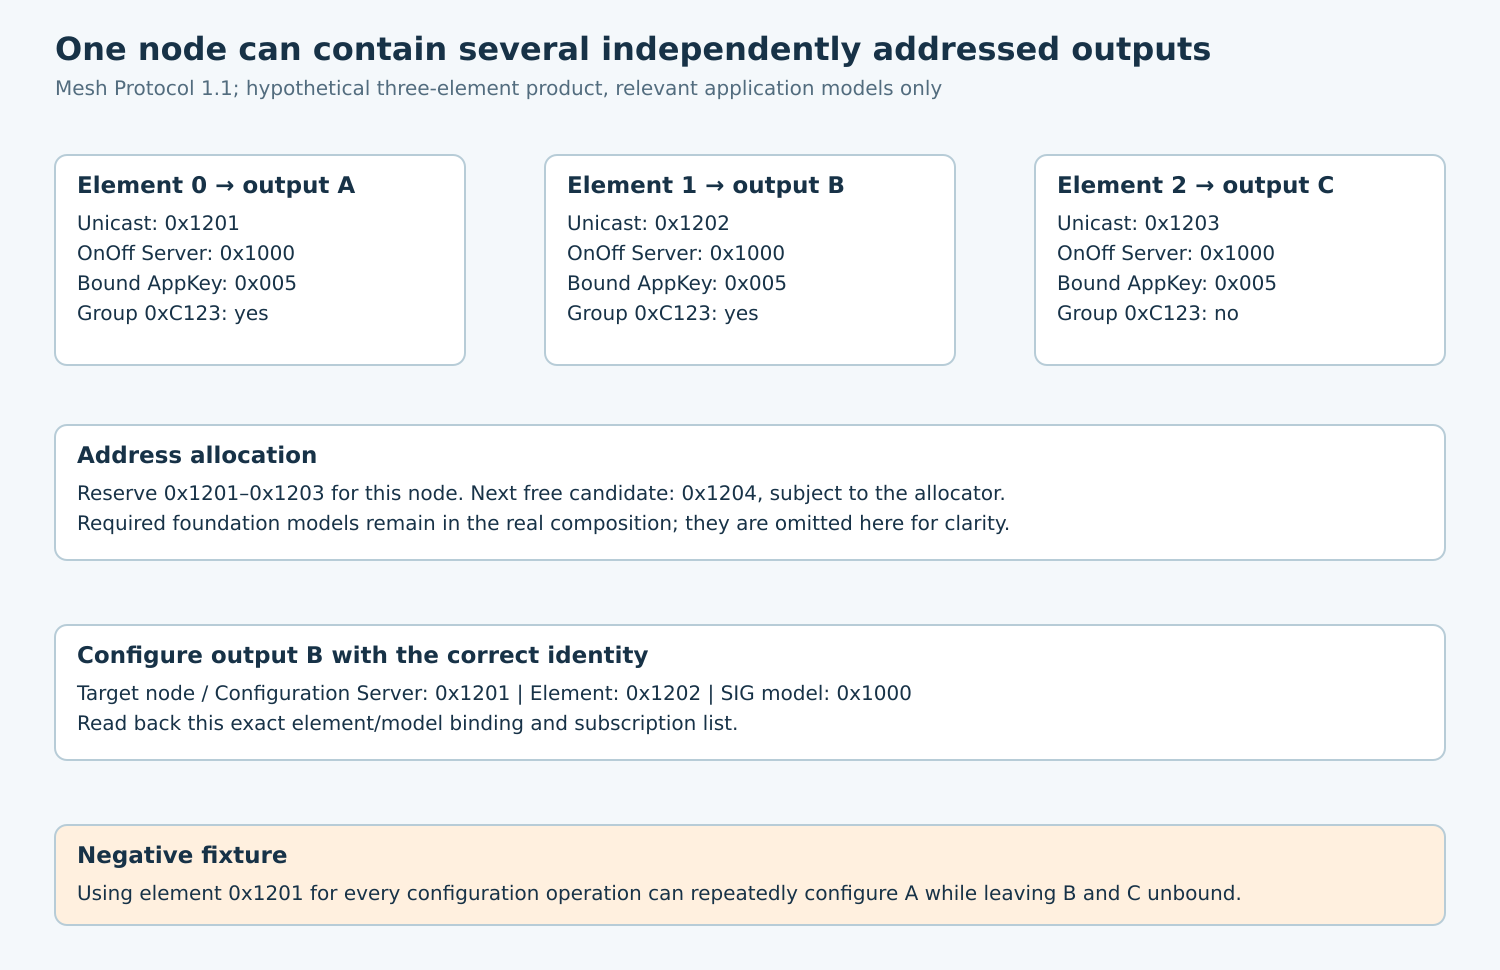Click the line 'Required foundation models remain in the real composition'

pos(543,523)
